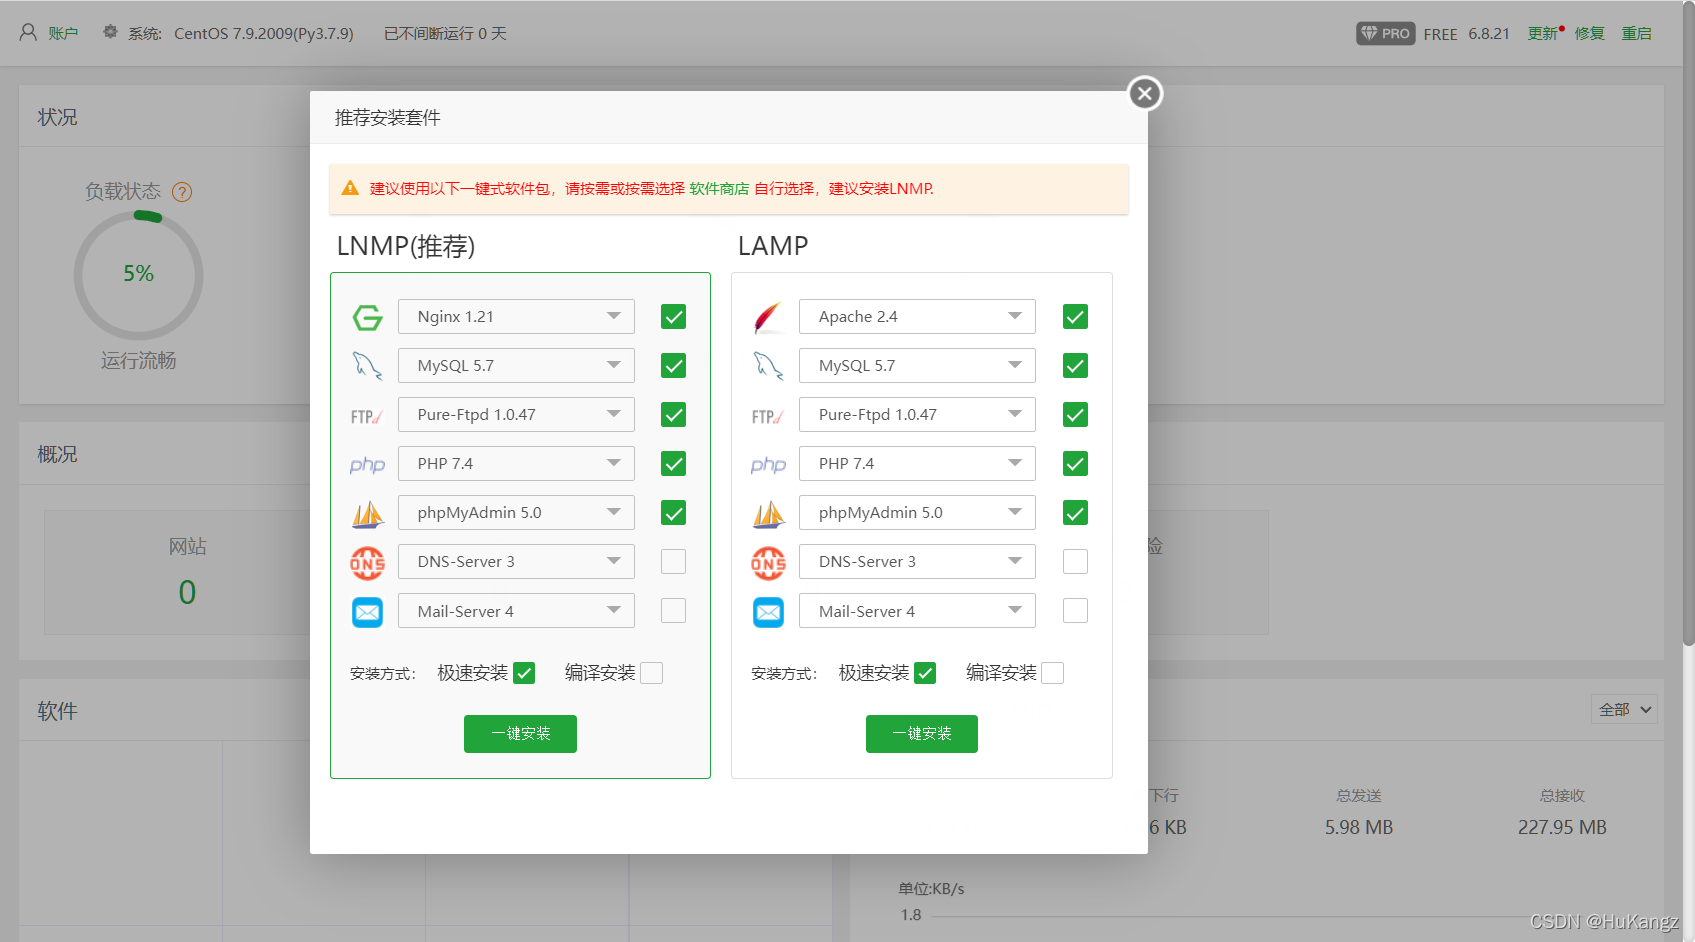Open the 软件商店 link in alert
Image resolution: width=1695 pixels, height=942 pixels.
[x=719, y=188]
